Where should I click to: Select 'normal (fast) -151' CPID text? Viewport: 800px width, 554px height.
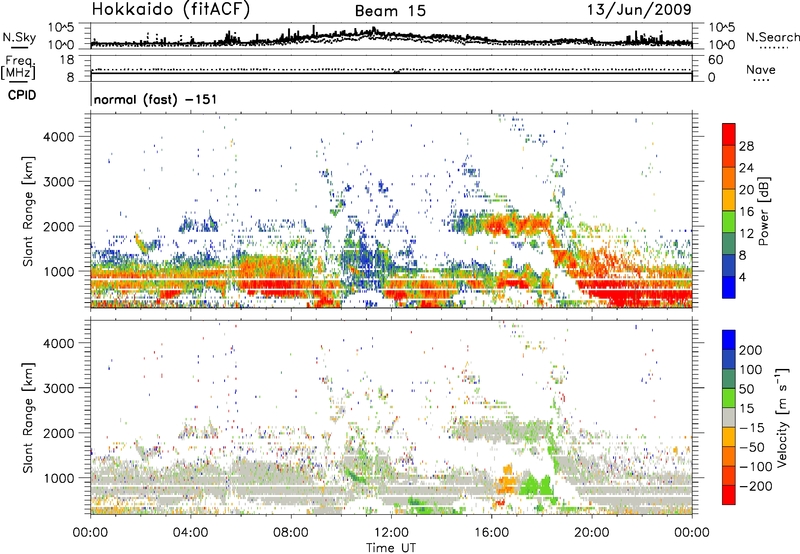point(156,99)
